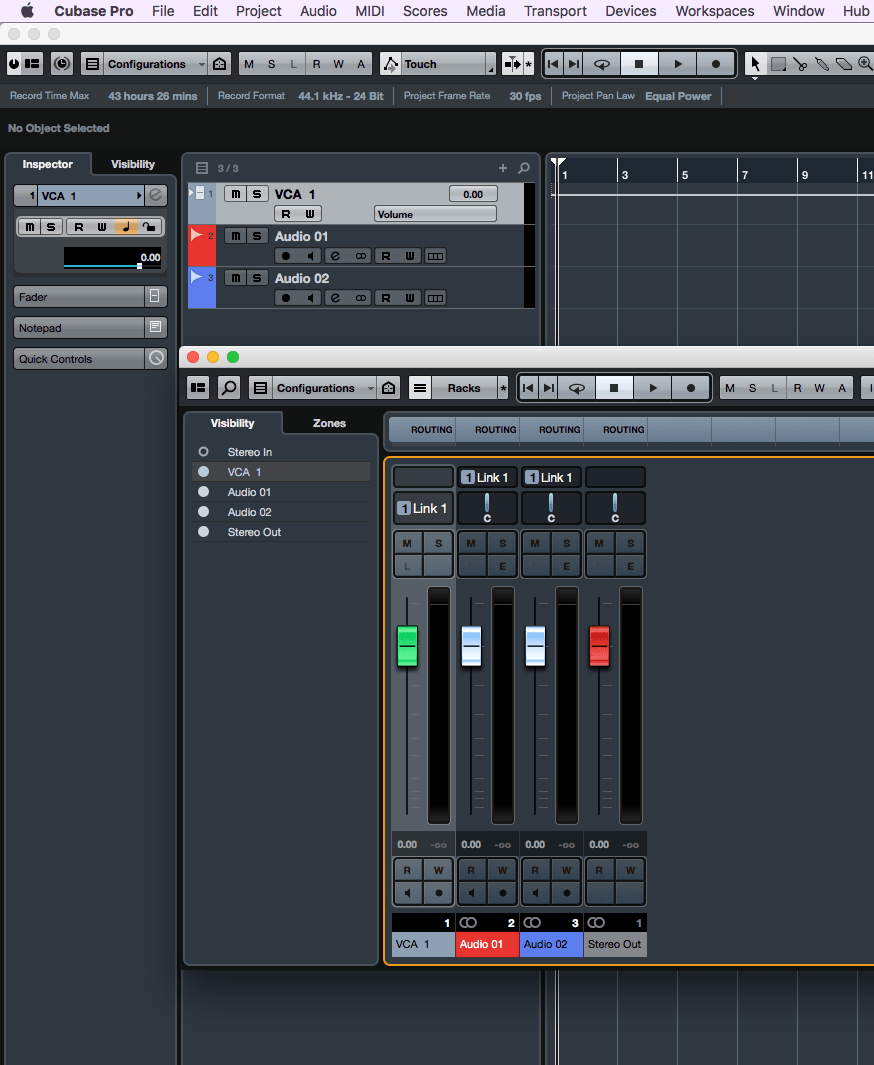Click first ROUTING rack header
874x1065 pixels.
pyautogui.click(x=423, y=430)
